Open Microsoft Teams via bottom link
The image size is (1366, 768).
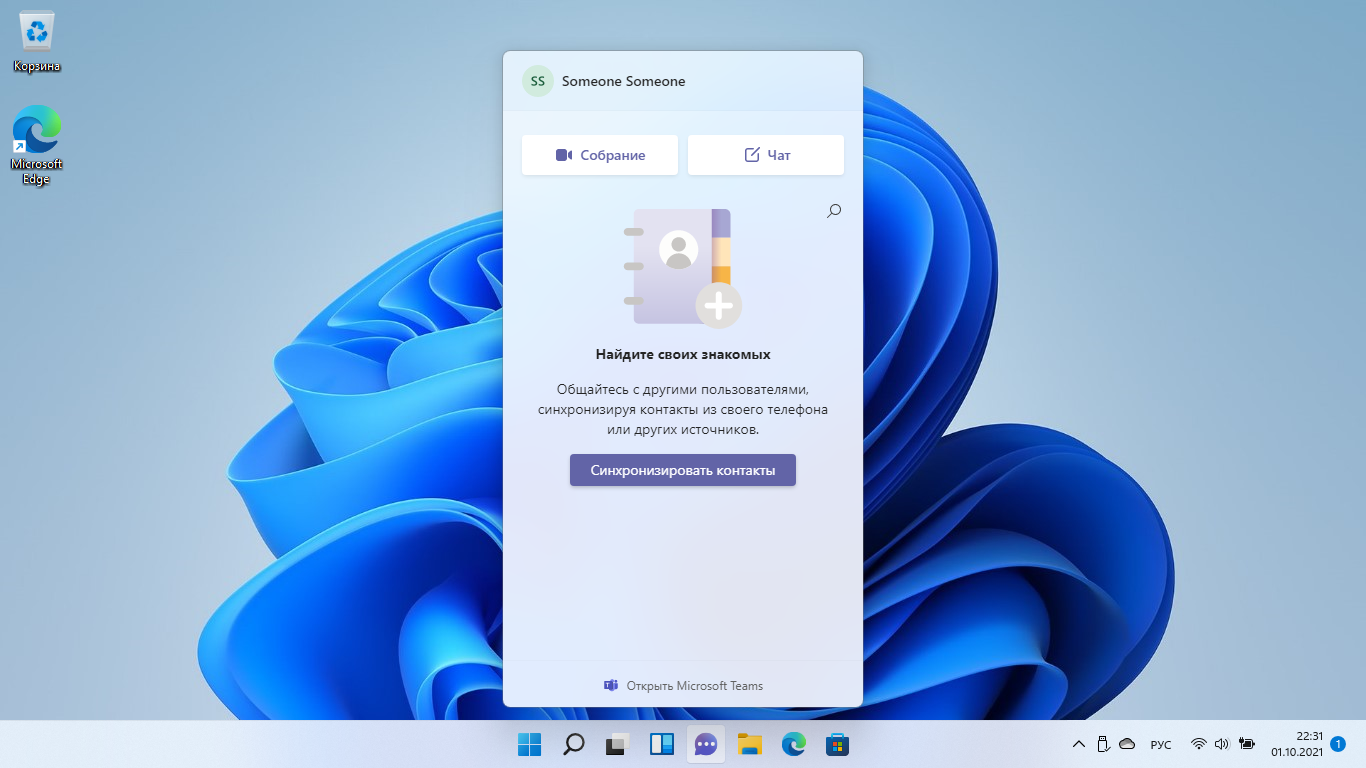[683, 686]
